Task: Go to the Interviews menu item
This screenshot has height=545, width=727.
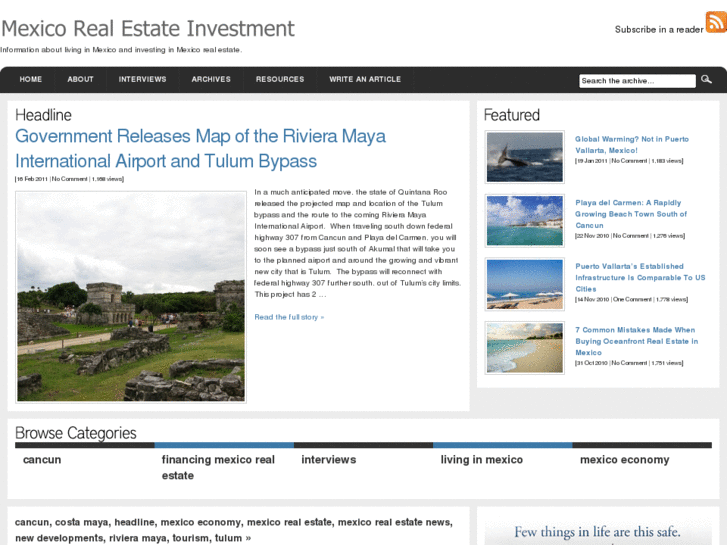Action: point(142,79)
